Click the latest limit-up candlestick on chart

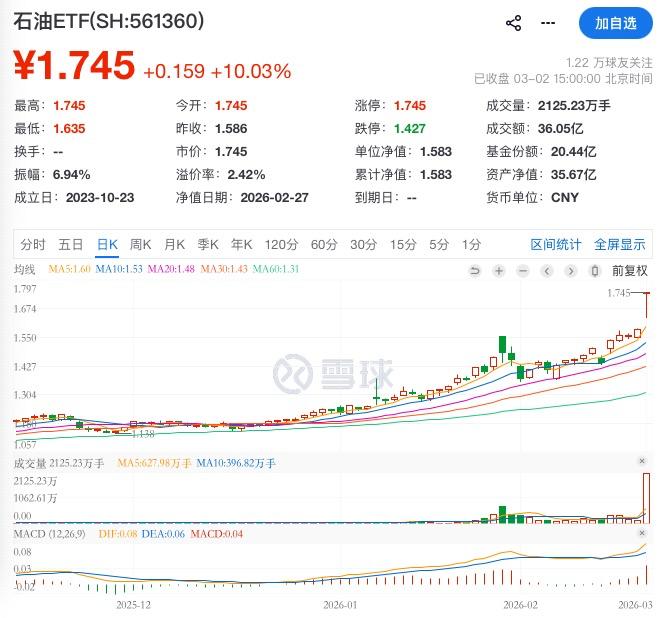tap(647, 304)
